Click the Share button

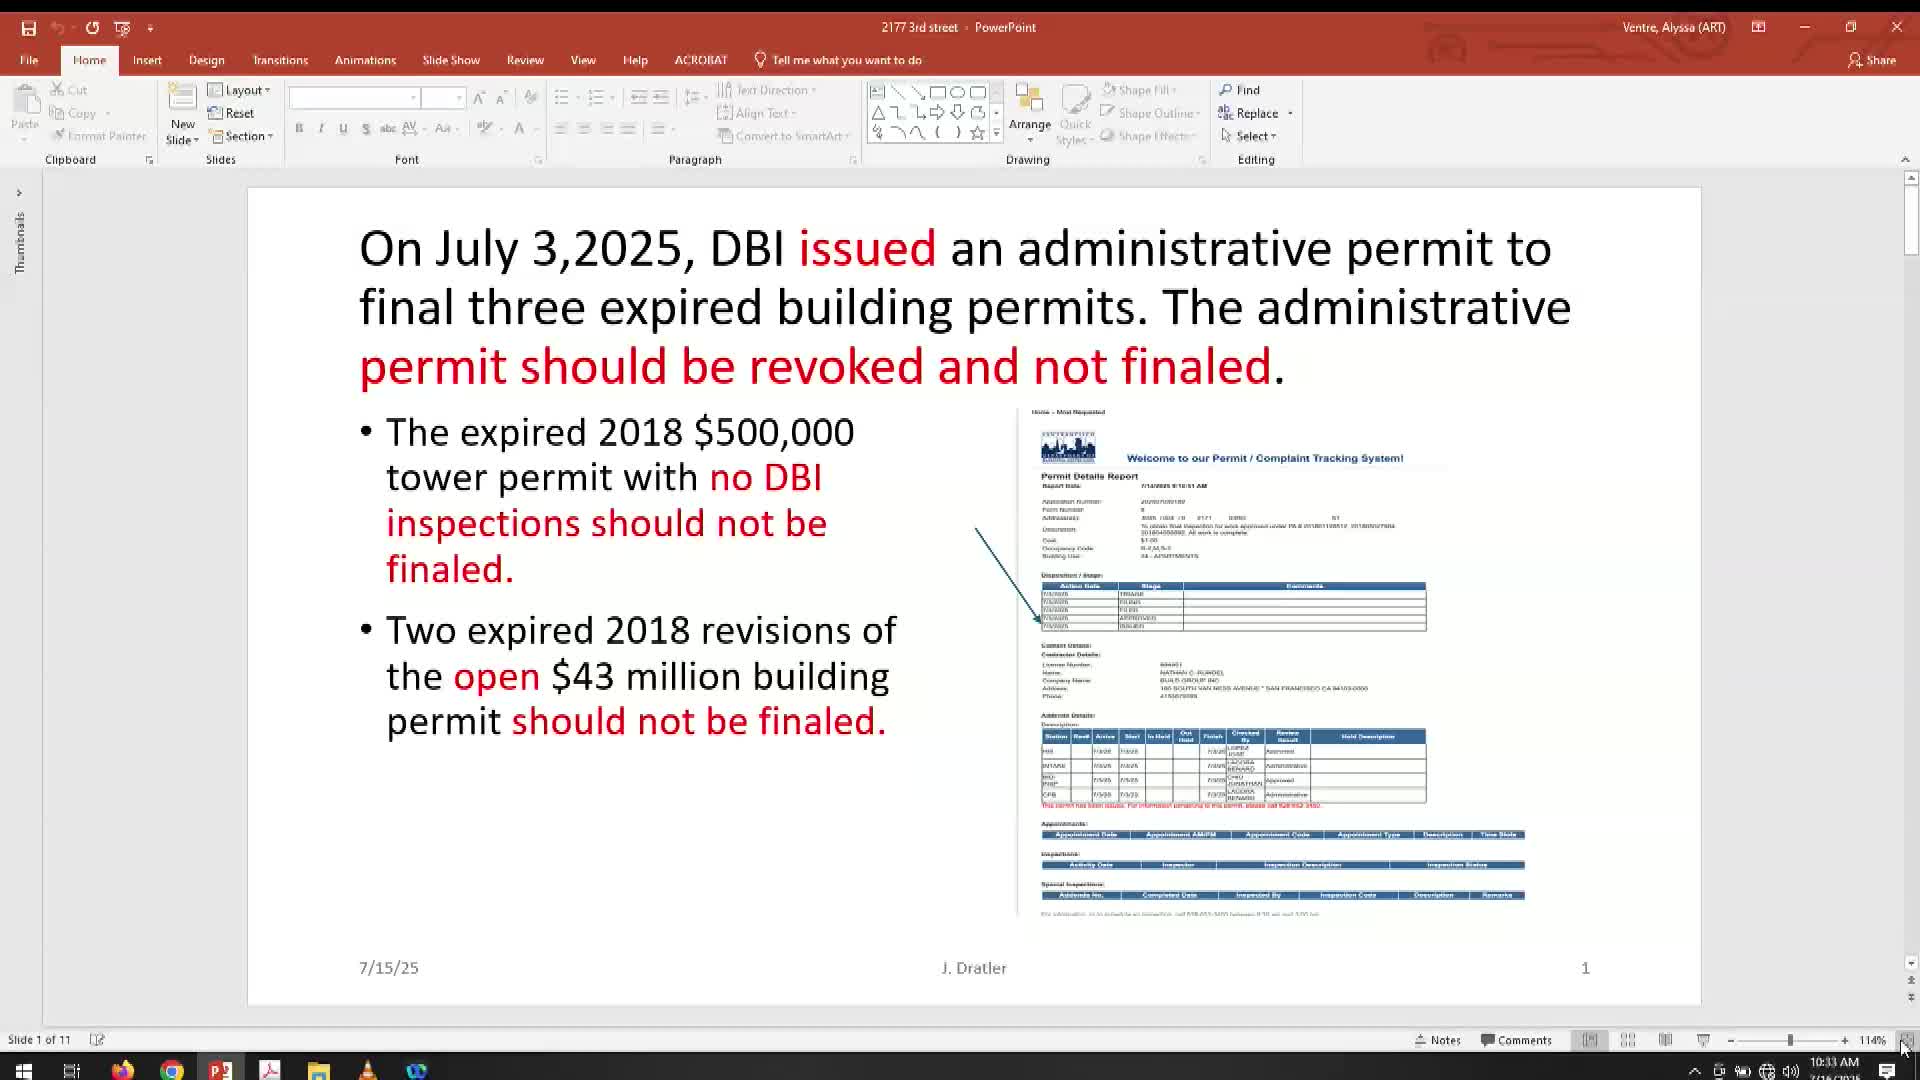point(1872,60)
